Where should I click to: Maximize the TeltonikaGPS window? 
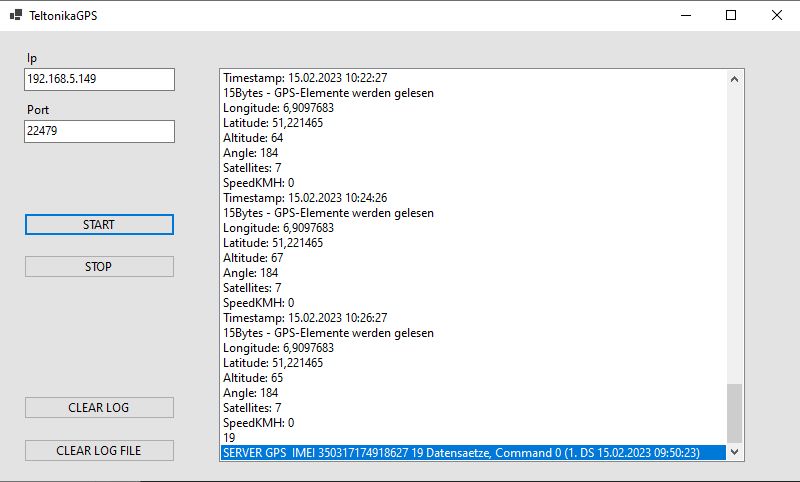click(731, 15)
